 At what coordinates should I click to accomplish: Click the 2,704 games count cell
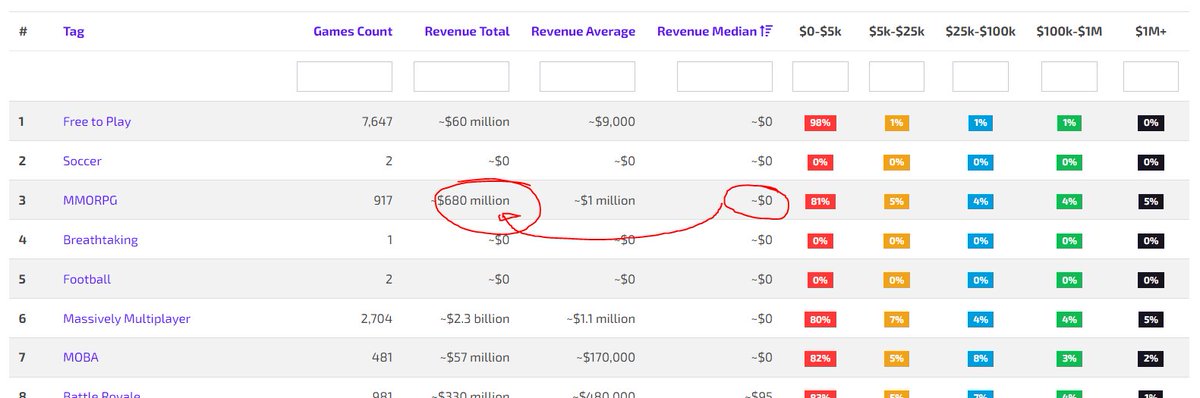[377, 319]
